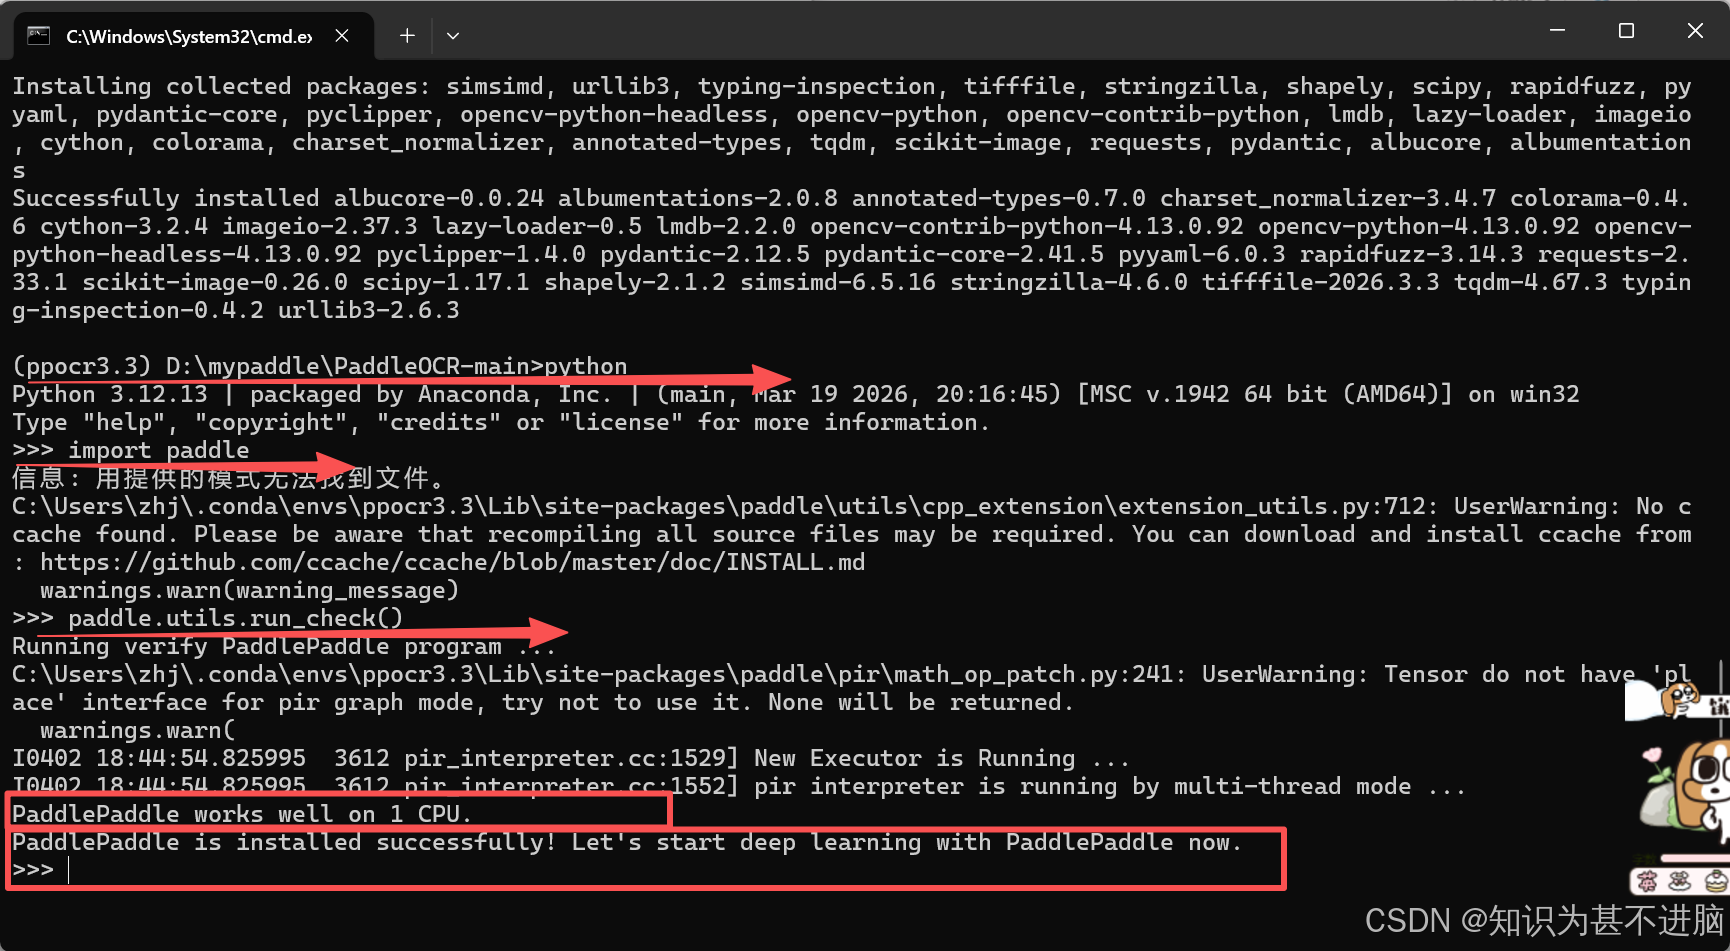Click the "Successfully installed" text
Image resolution: width=1730 pixels, height=951 pixels.
pyautogui.click(x=166, y=198)
